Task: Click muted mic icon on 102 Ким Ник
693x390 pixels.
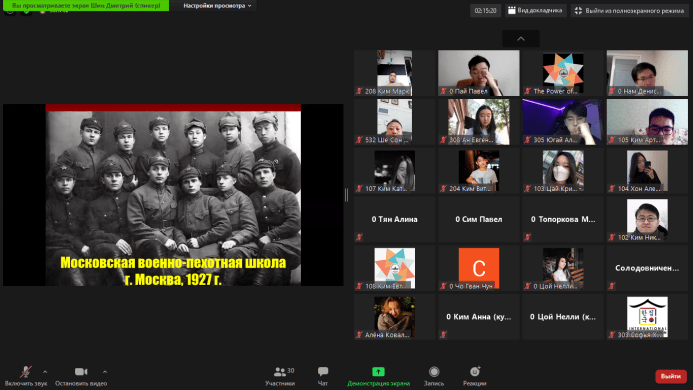Action: click(x=612, y=237)
